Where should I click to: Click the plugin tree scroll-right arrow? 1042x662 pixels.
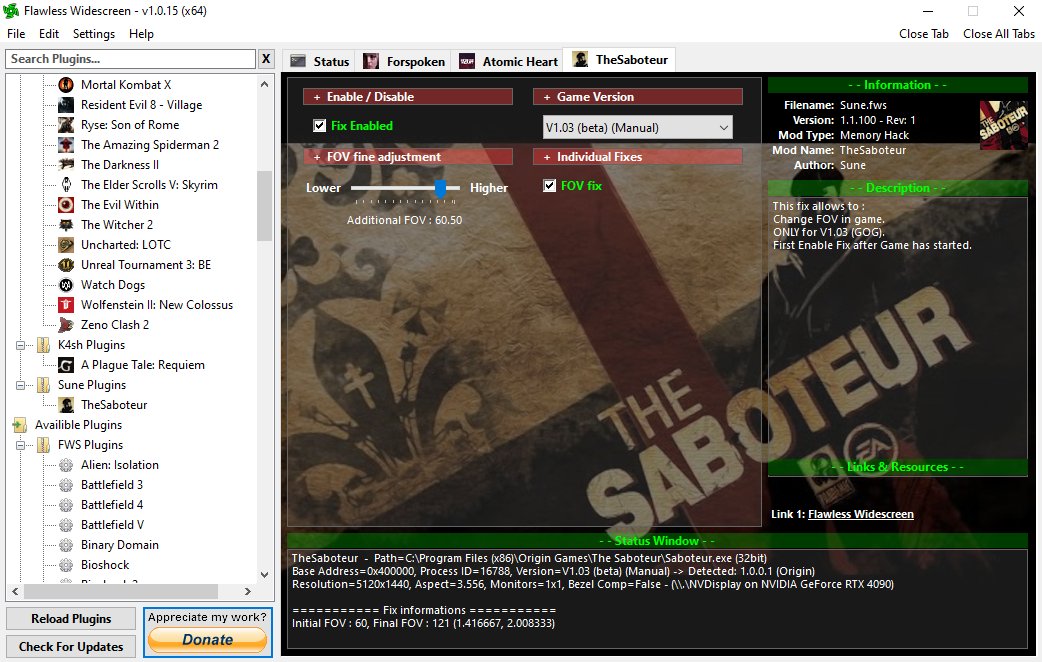pos(248,591)
